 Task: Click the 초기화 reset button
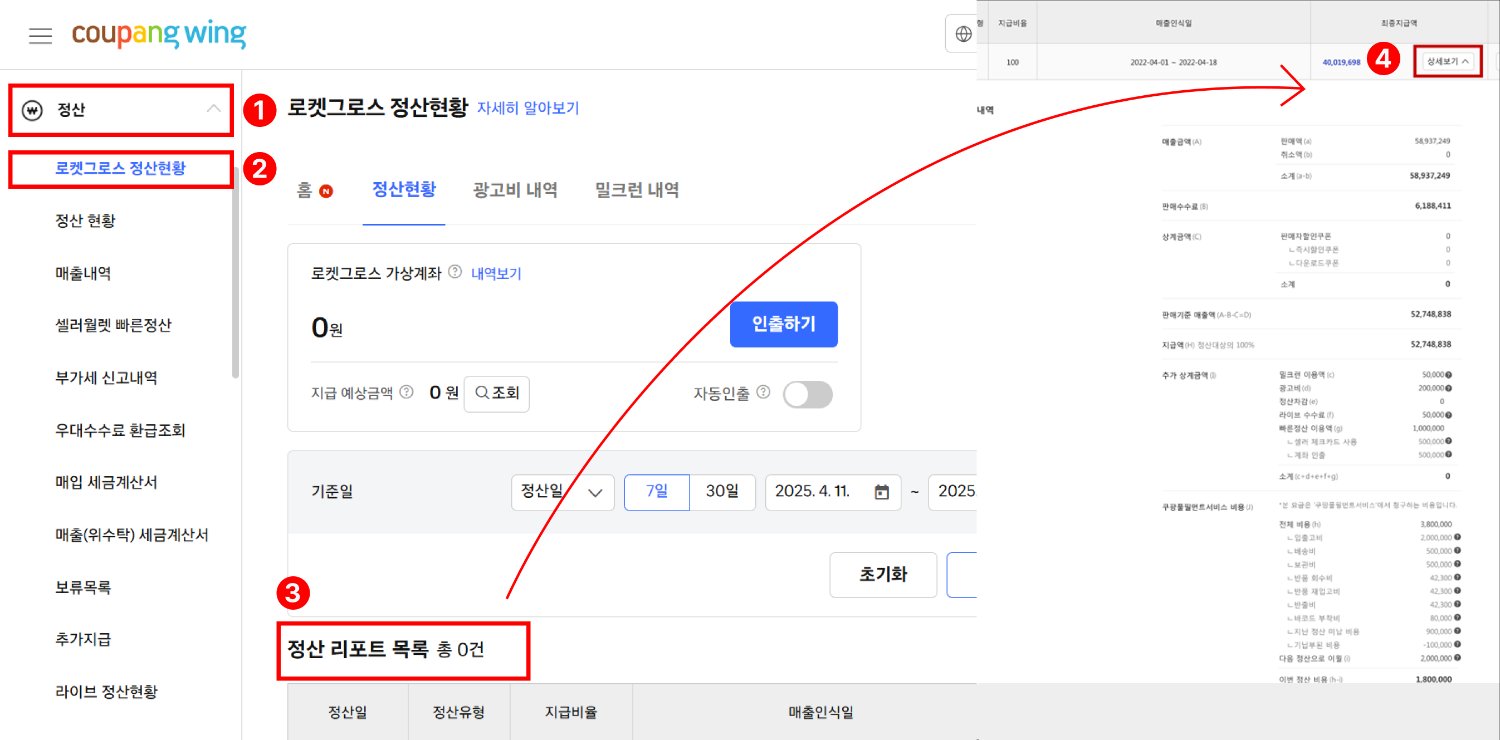[x=884, y=575]
